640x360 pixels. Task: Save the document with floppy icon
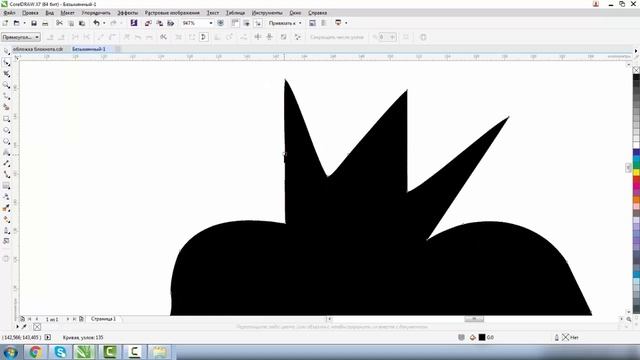[34, 23]
